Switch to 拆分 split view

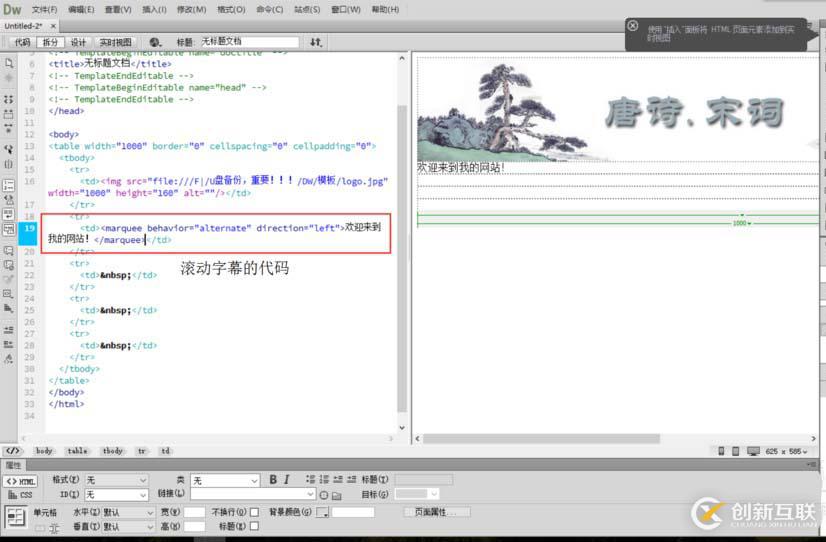click(50, 42)
